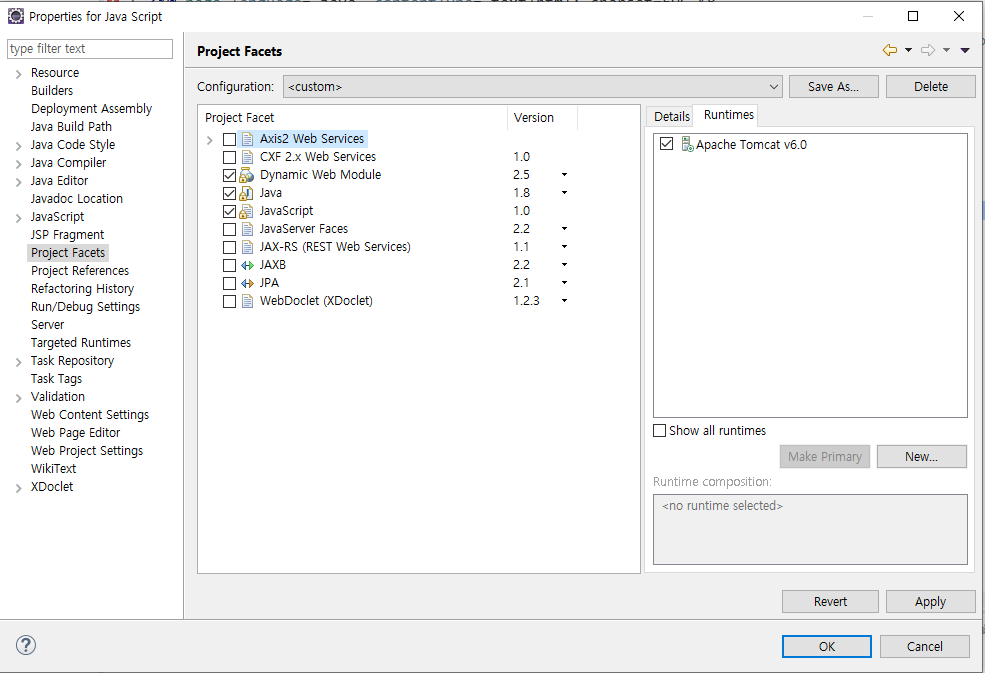This screenshot has height=673, width=985.
Task: Open the view menu dropdown arrow
Action: click(965, 50)
